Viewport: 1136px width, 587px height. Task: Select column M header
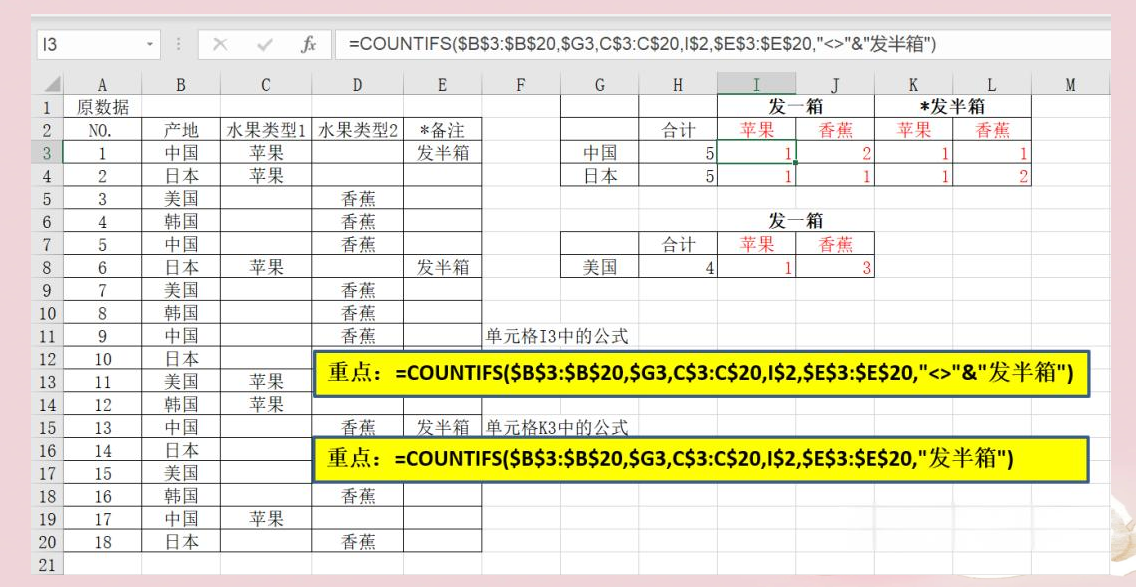click(1070, 85)
